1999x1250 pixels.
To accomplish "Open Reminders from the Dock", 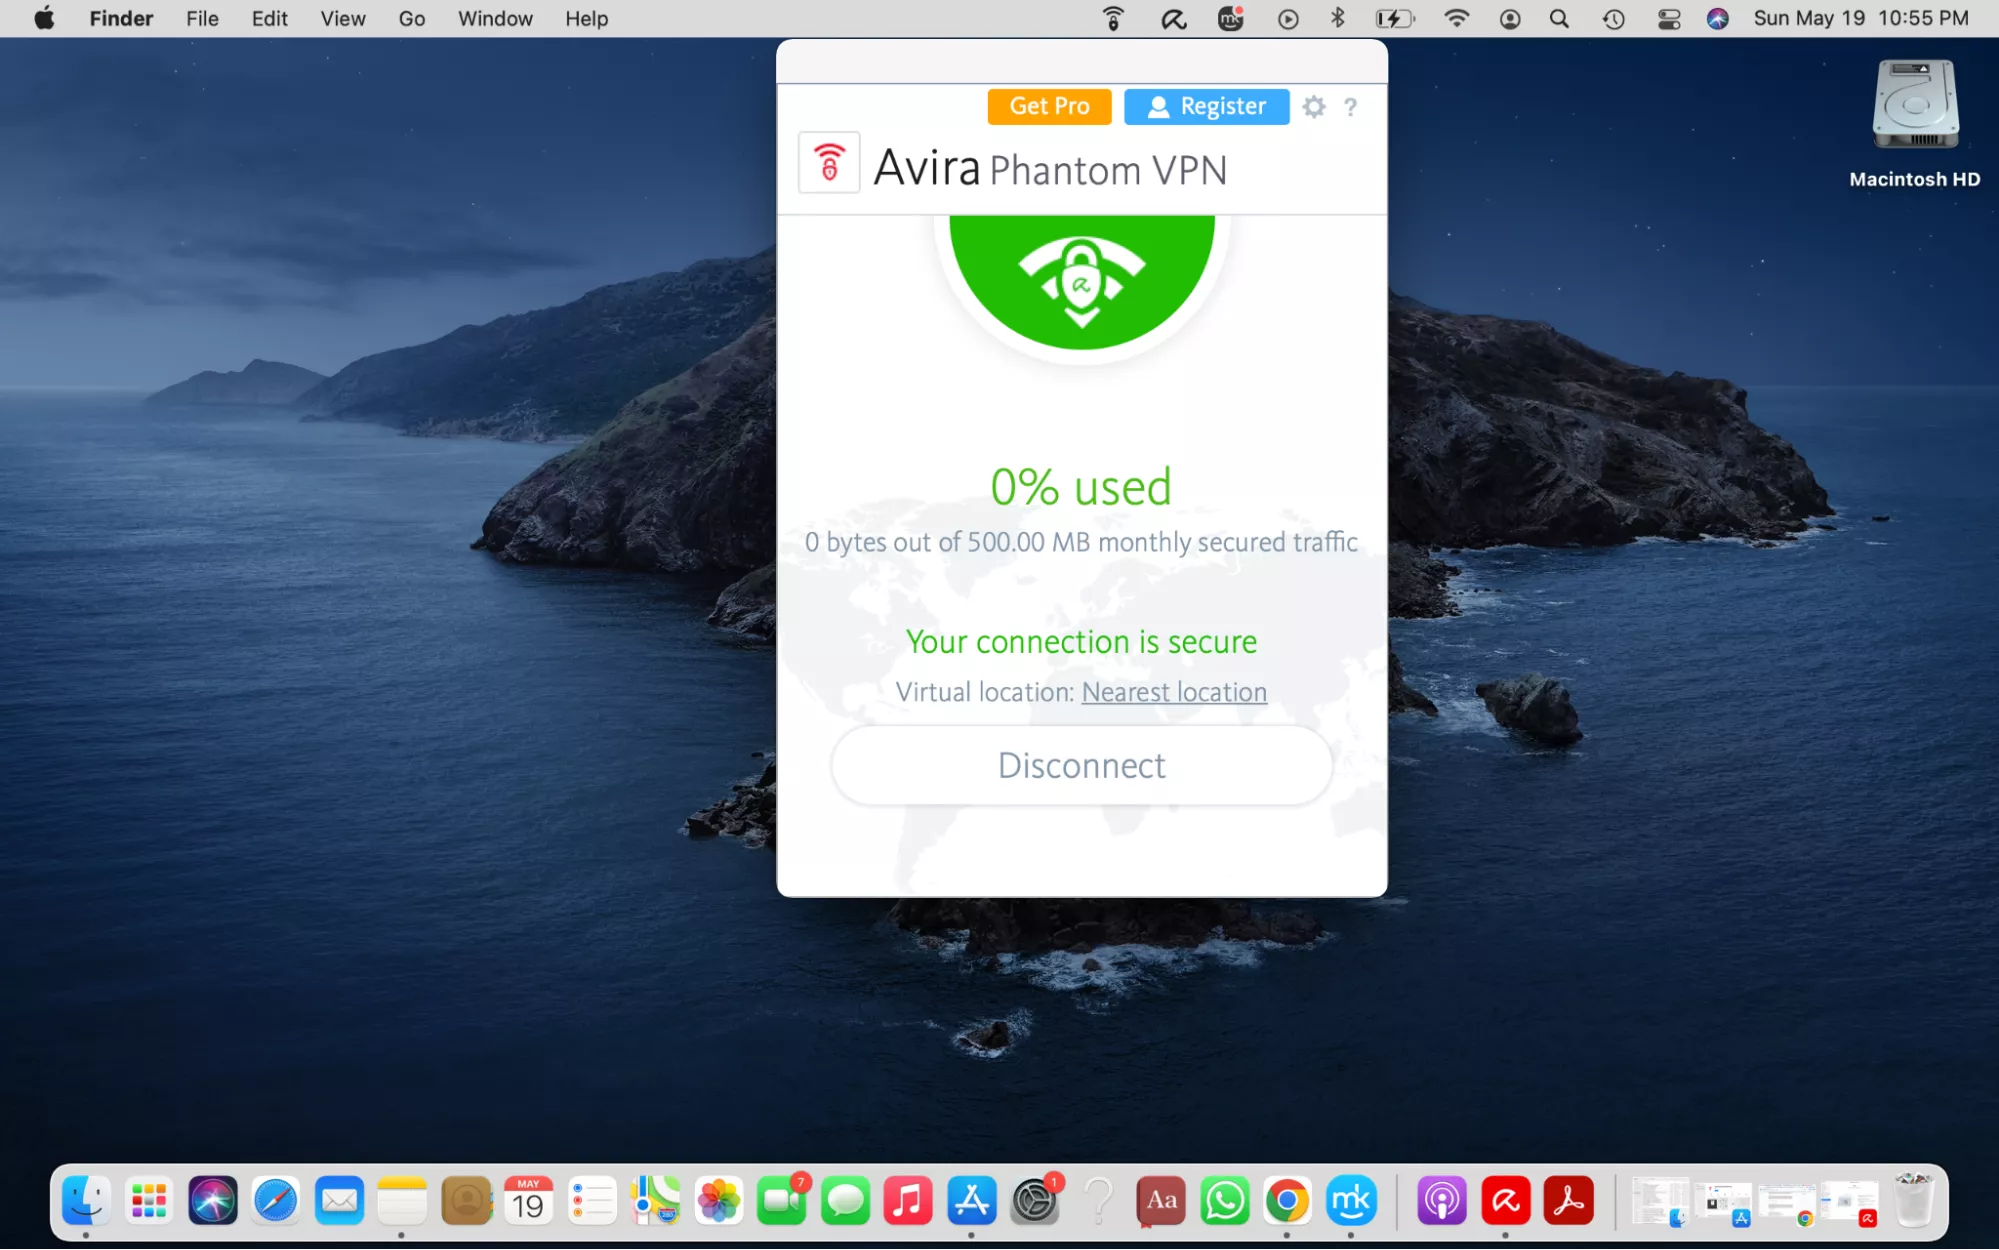I will pos(592,1201).
